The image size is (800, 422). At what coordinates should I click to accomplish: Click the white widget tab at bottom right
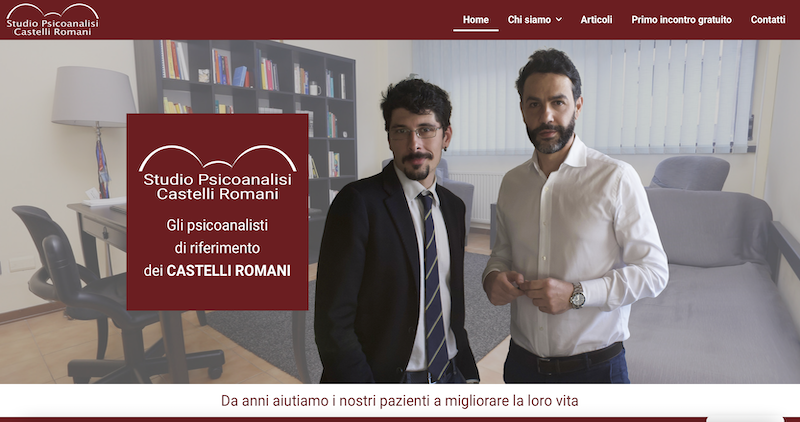(x=745, y=419)
